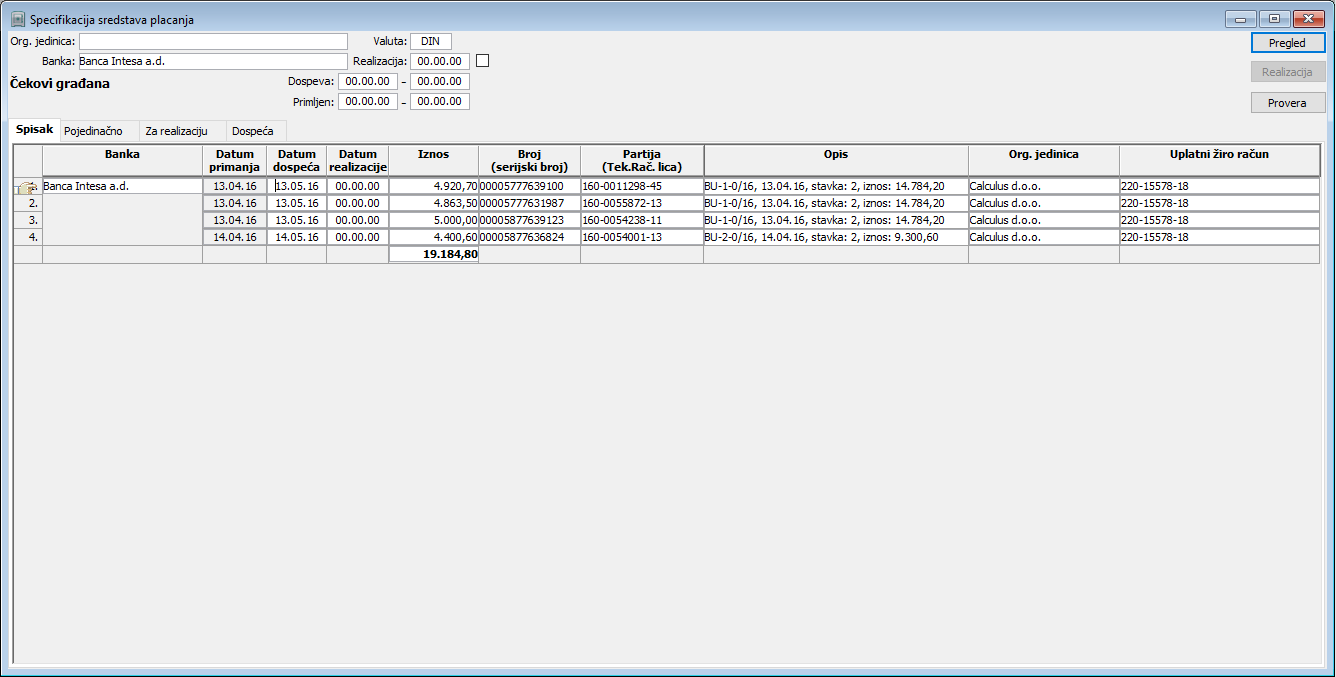This screenshot has width=1336, height=677.
Task: Click the Realizacija date field
Action: [x=440, y=61]
